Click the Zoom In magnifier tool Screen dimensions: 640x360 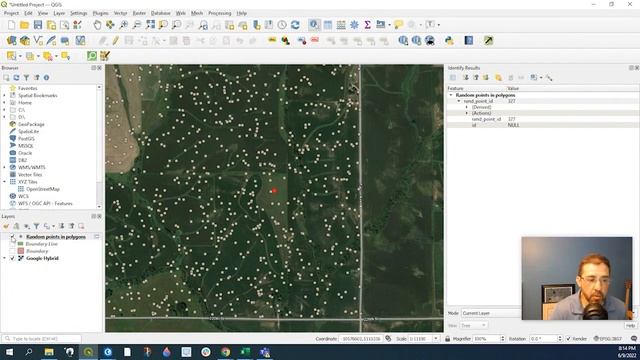123,25
